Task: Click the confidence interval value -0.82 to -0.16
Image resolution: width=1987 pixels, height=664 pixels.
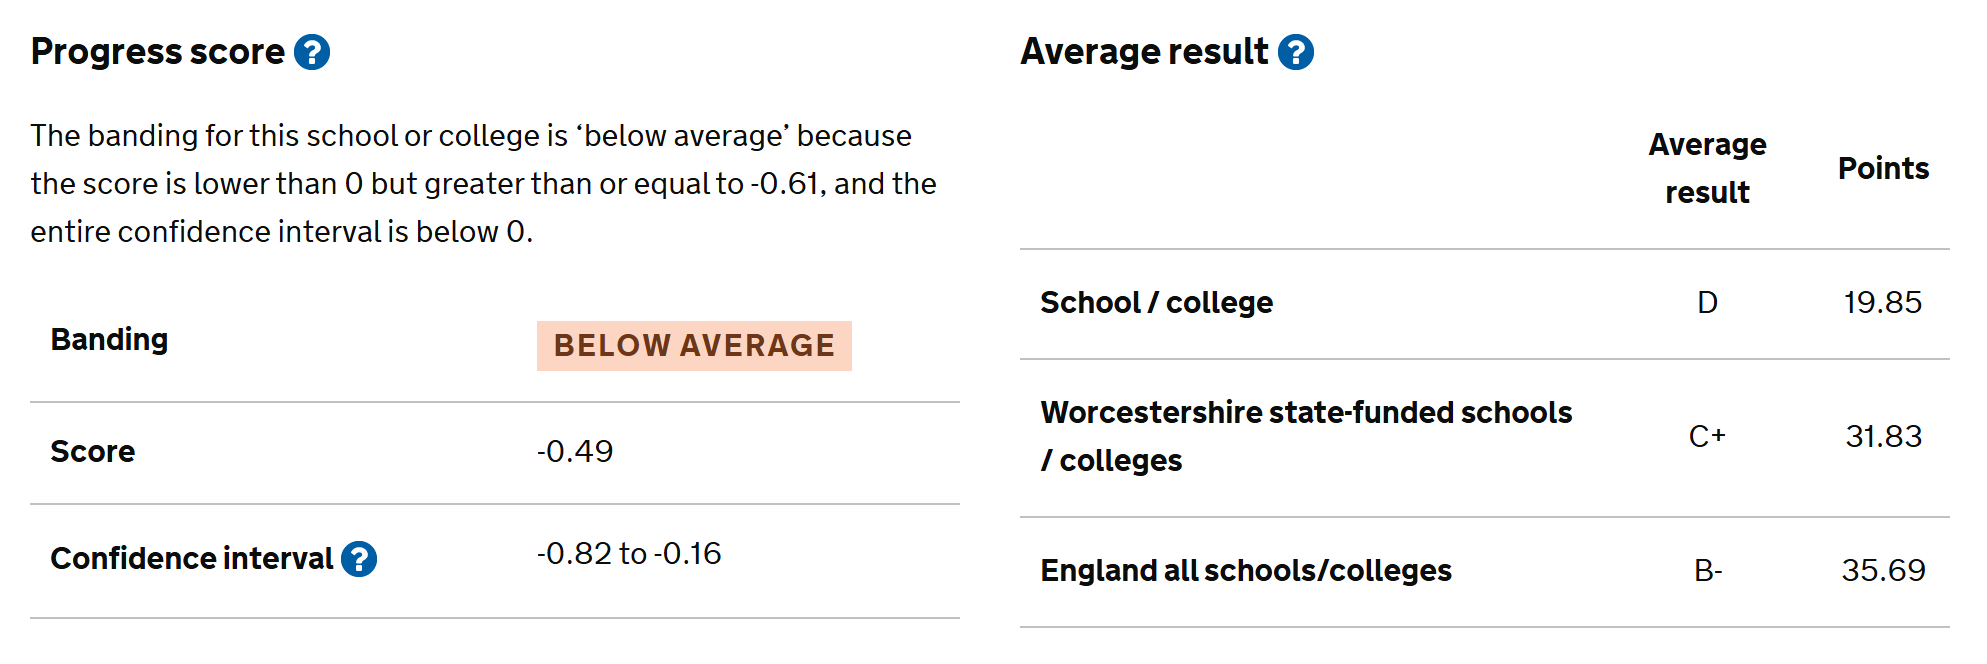Action: point(629,554)
